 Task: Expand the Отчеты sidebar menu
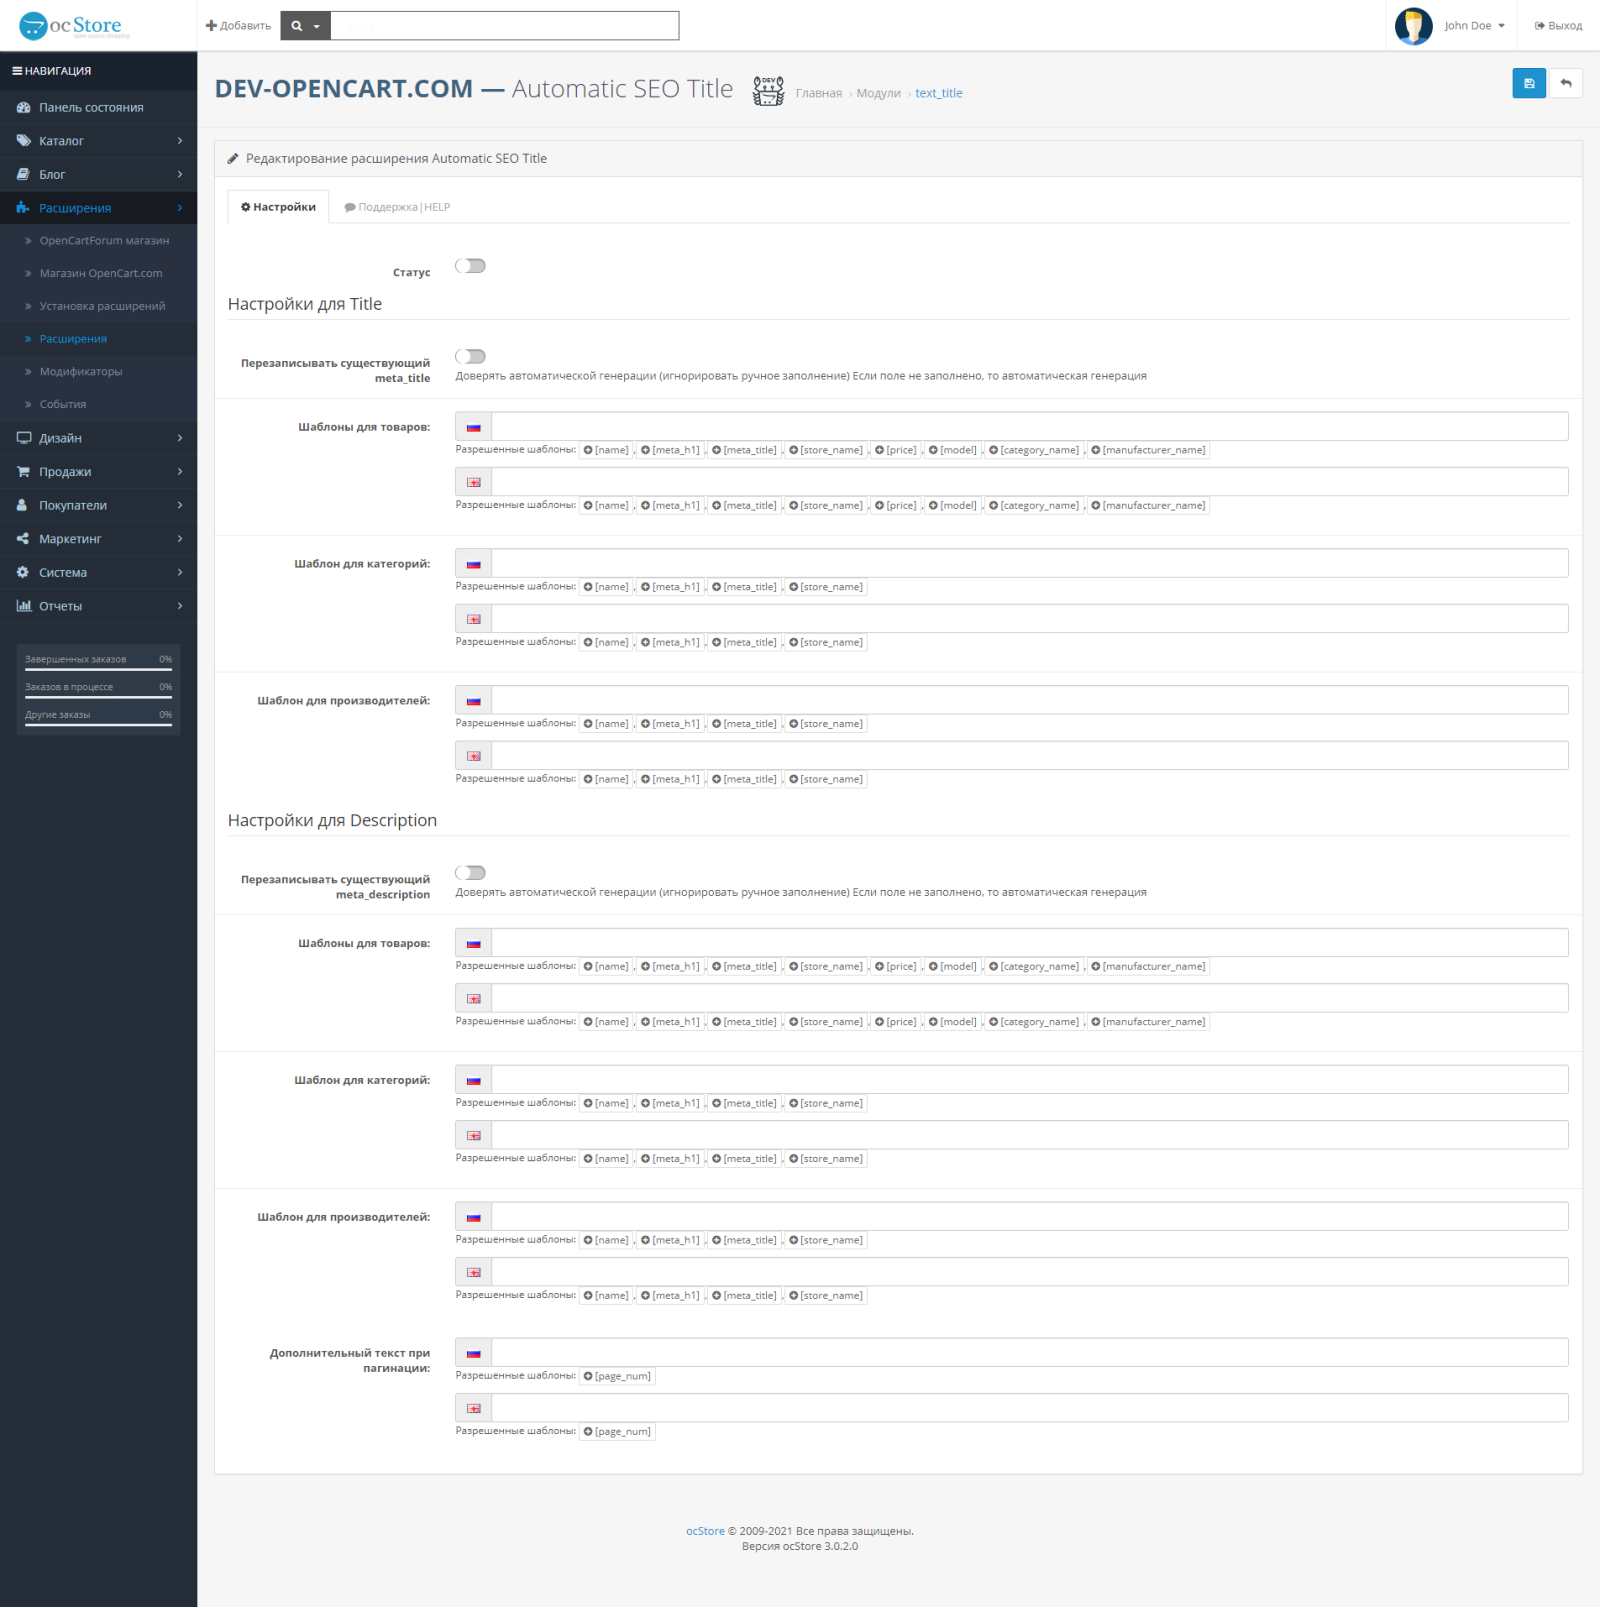(98, 606)
